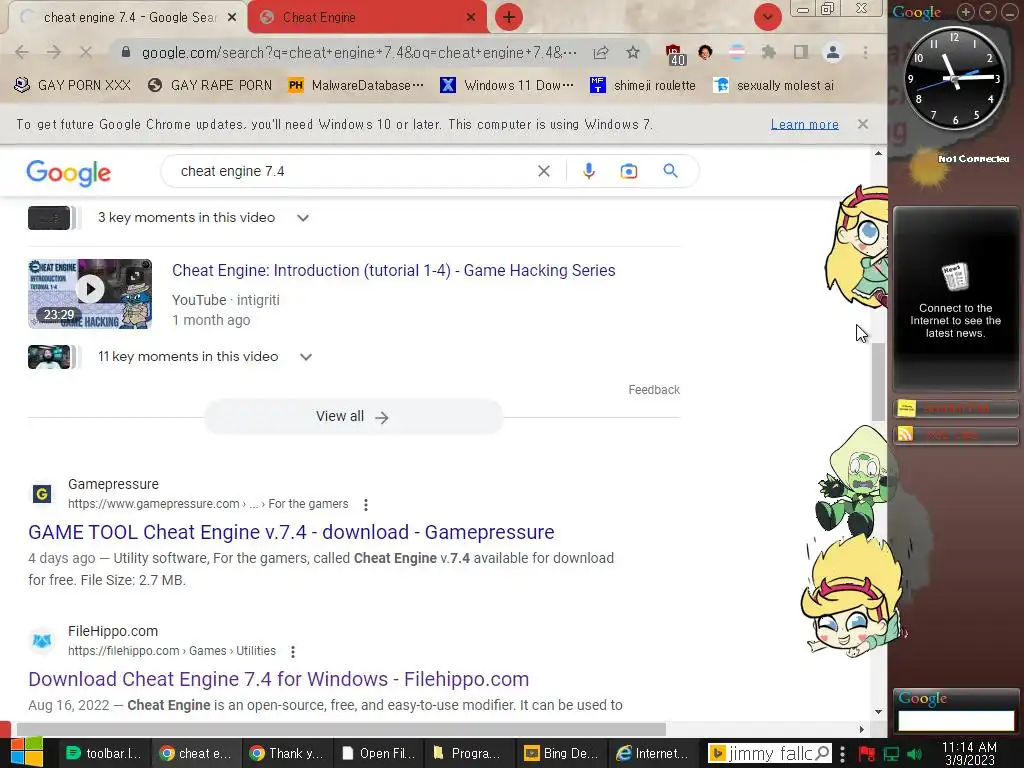This screenshot has width=1024, height=768.
Task: Open Cheat Engine Introduction tutorial video link
Action: click(394, 270)
